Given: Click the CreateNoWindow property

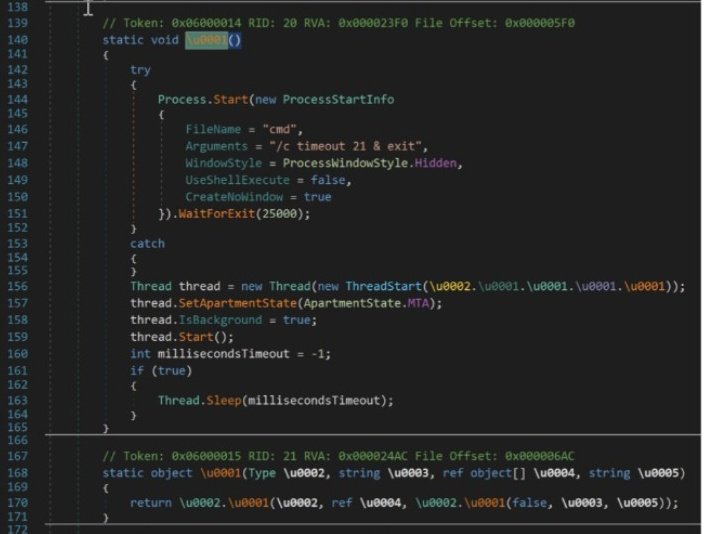Looking at the screenshot, I should point(234,197).
